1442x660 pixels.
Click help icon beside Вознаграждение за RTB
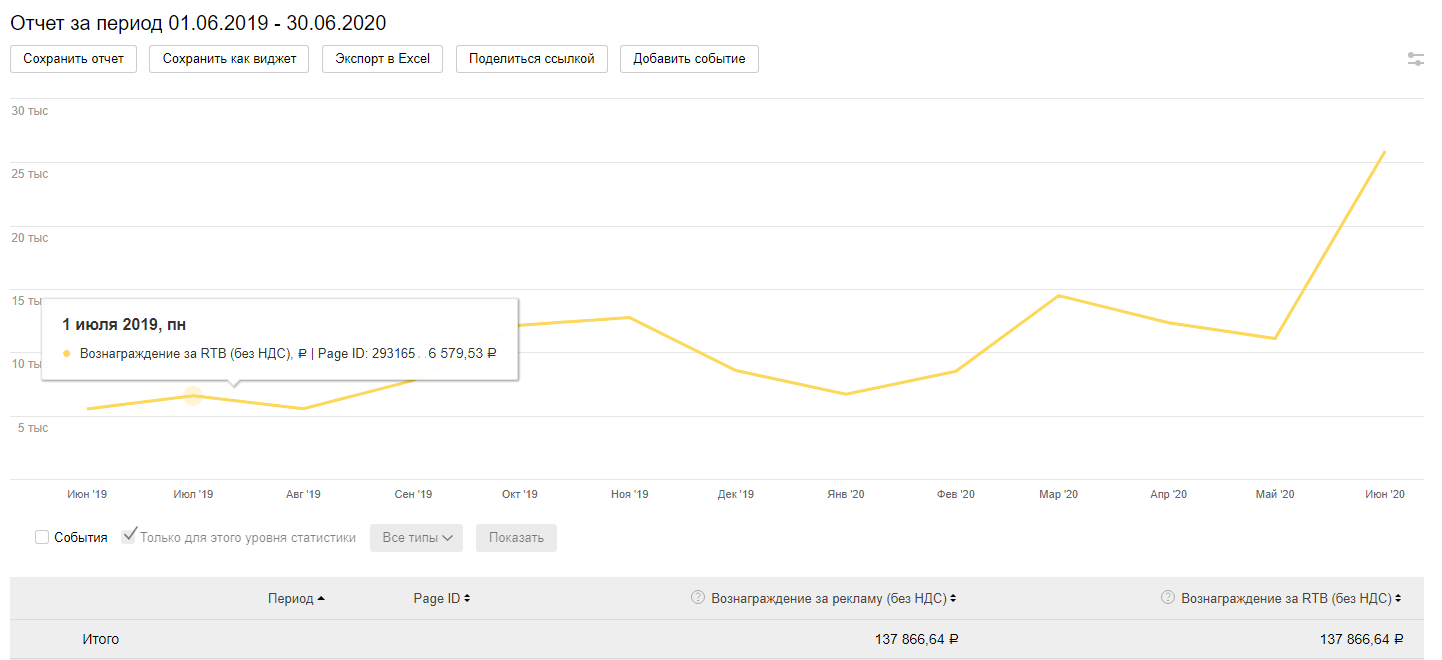coord(1167,598)
